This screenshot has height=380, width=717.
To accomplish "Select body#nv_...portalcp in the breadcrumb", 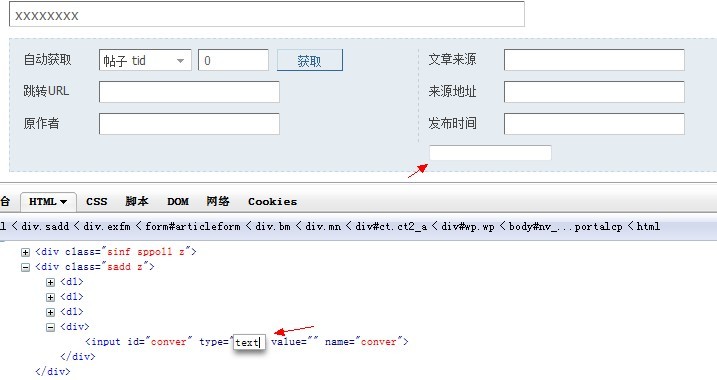I will 566,226.
